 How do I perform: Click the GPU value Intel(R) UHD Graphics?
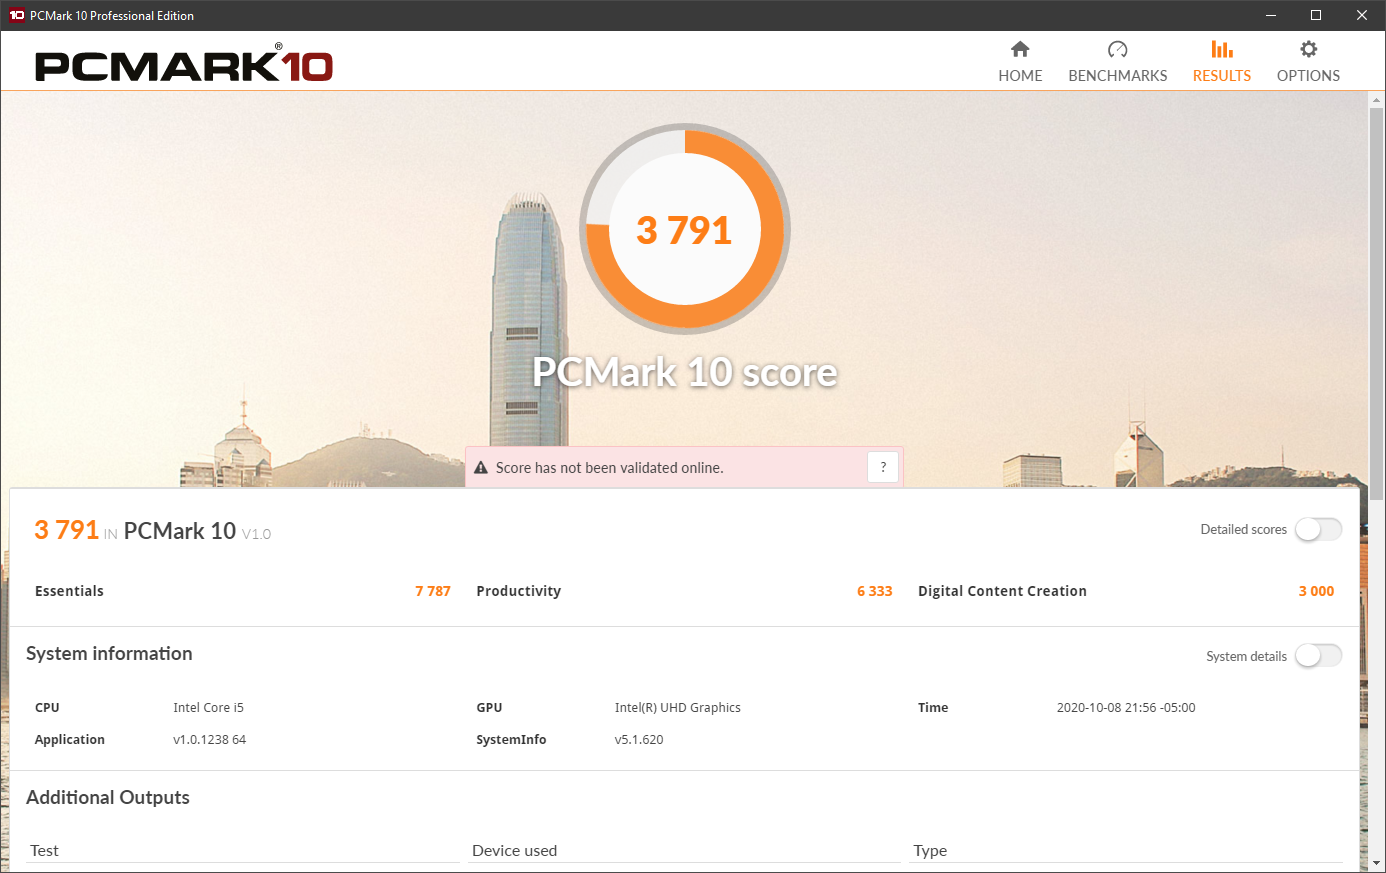point(678,708)
